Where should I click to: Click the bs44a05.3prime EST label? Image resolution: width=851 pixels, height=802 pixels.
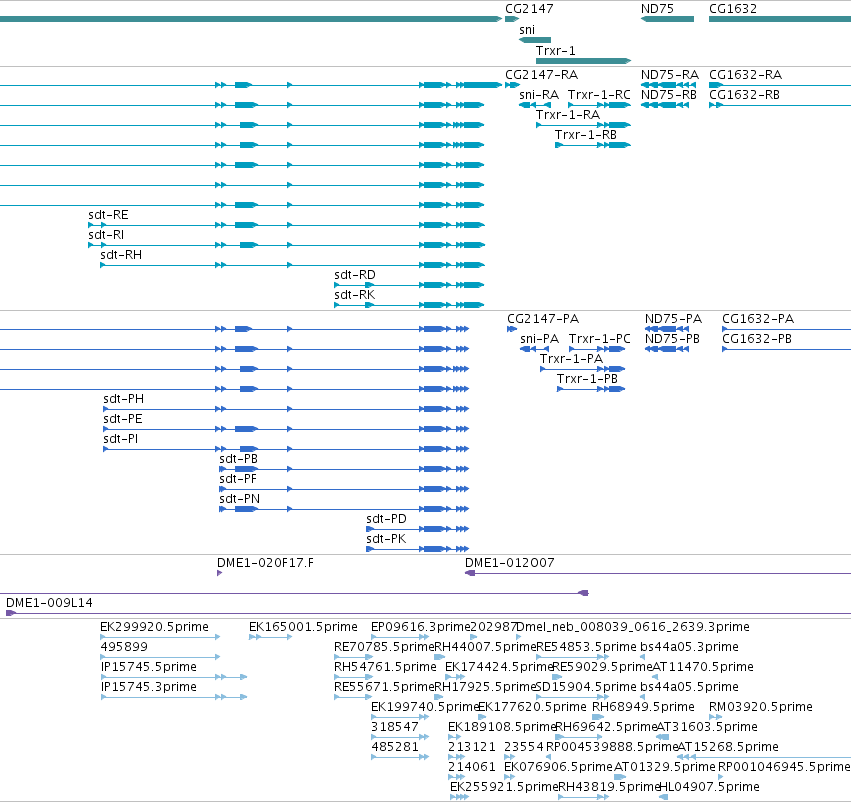(x=689, y=647)
